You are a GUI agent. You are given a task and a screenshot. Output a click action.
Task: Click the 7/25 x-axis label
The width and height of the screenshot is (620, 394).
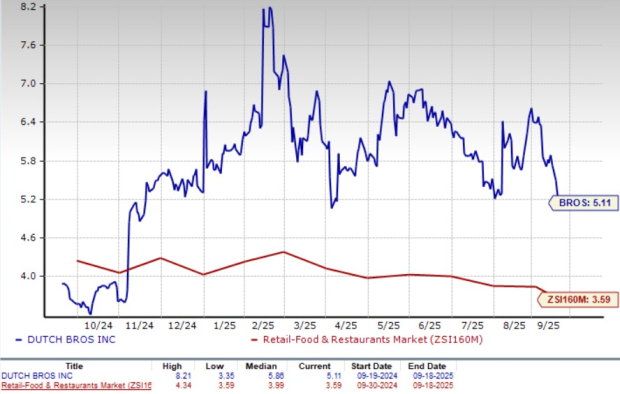[x=473, y=326]
